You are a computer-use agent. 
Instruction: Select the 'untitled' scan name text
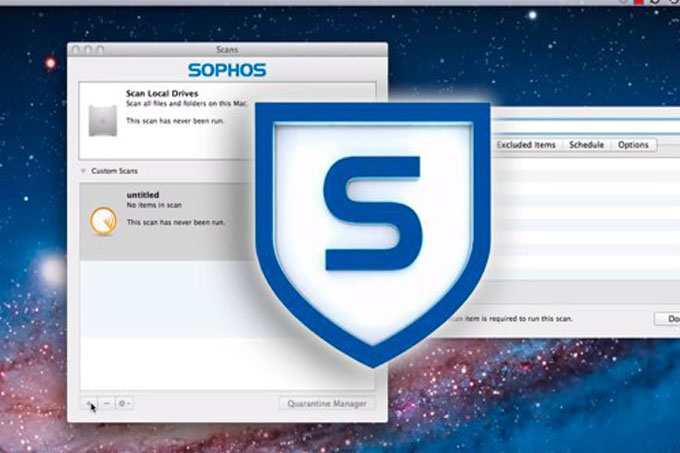[x=143, y=195]
